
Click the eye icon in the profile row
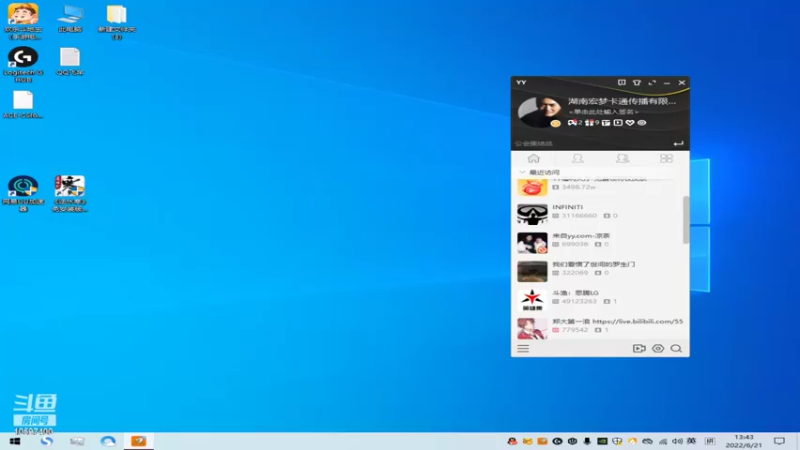642,122
